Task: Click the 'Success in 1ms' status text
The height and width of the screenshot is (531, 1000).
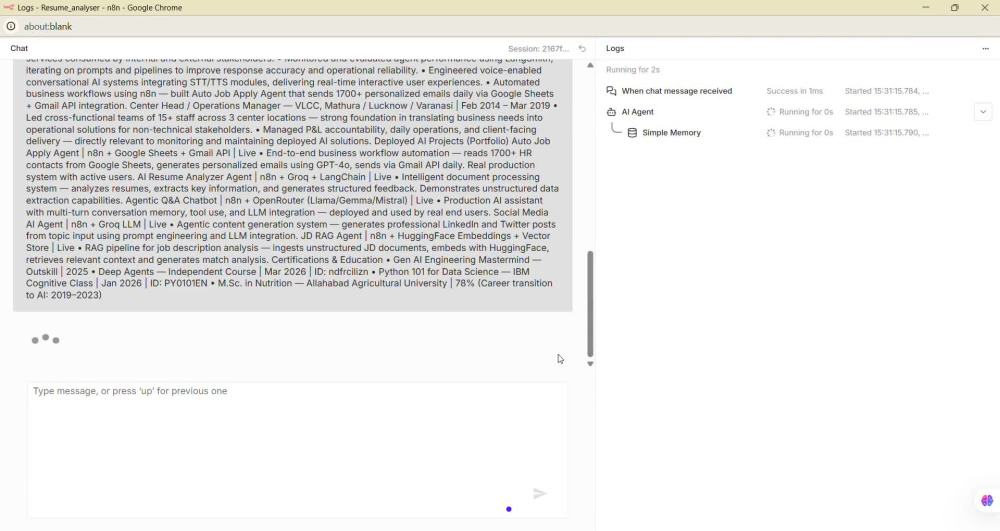Action: click(x=794, y=91)
